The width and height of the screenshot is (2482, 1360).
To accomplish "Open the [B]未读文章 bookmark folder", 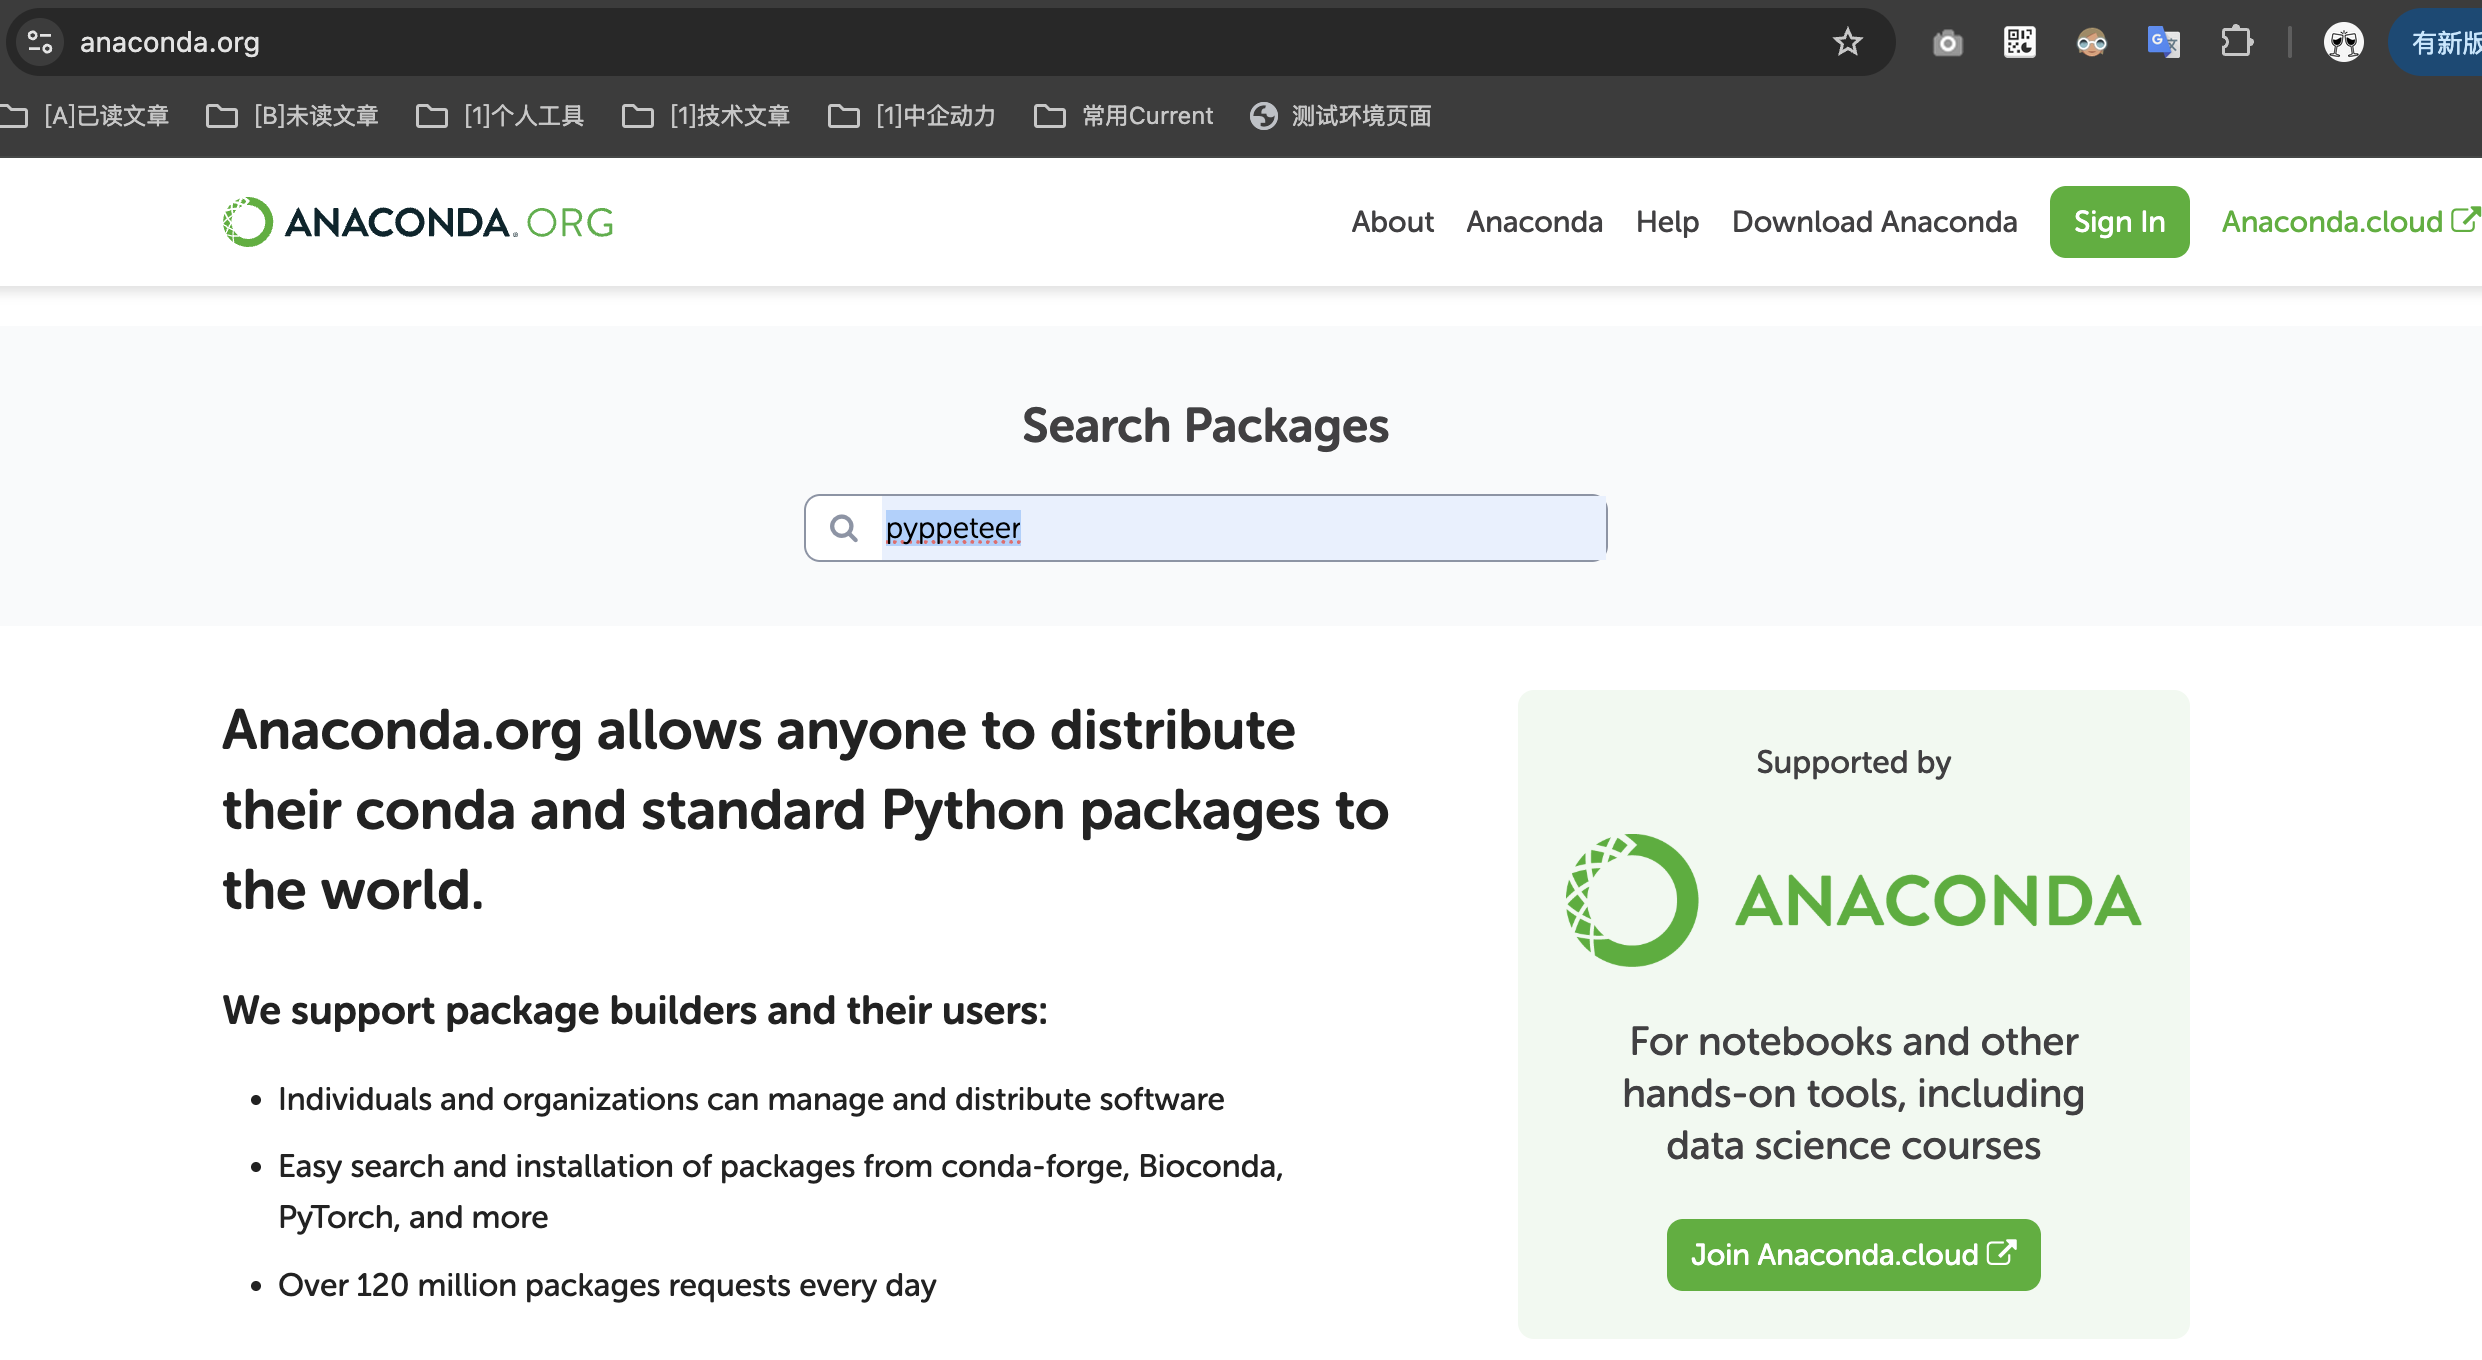I will pyautogui.click(x=292, y=116).
